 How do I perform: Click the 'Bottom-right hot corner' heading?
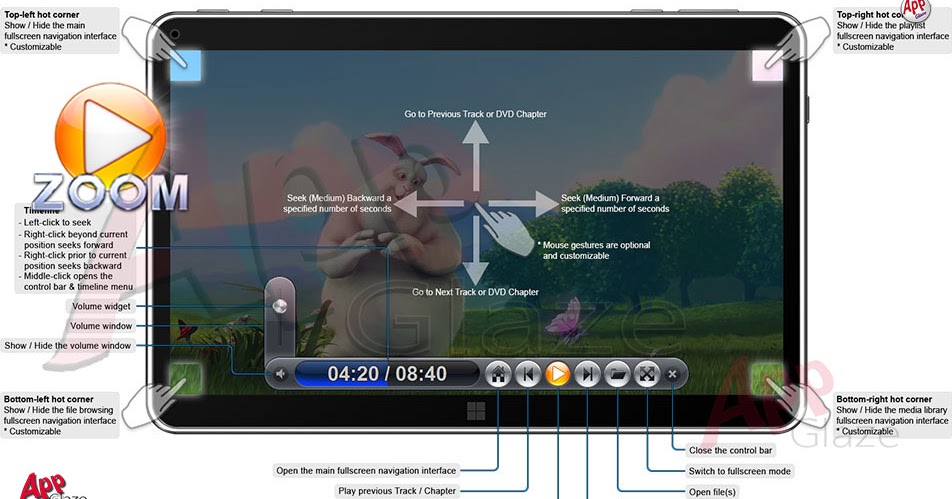[884, 399]
